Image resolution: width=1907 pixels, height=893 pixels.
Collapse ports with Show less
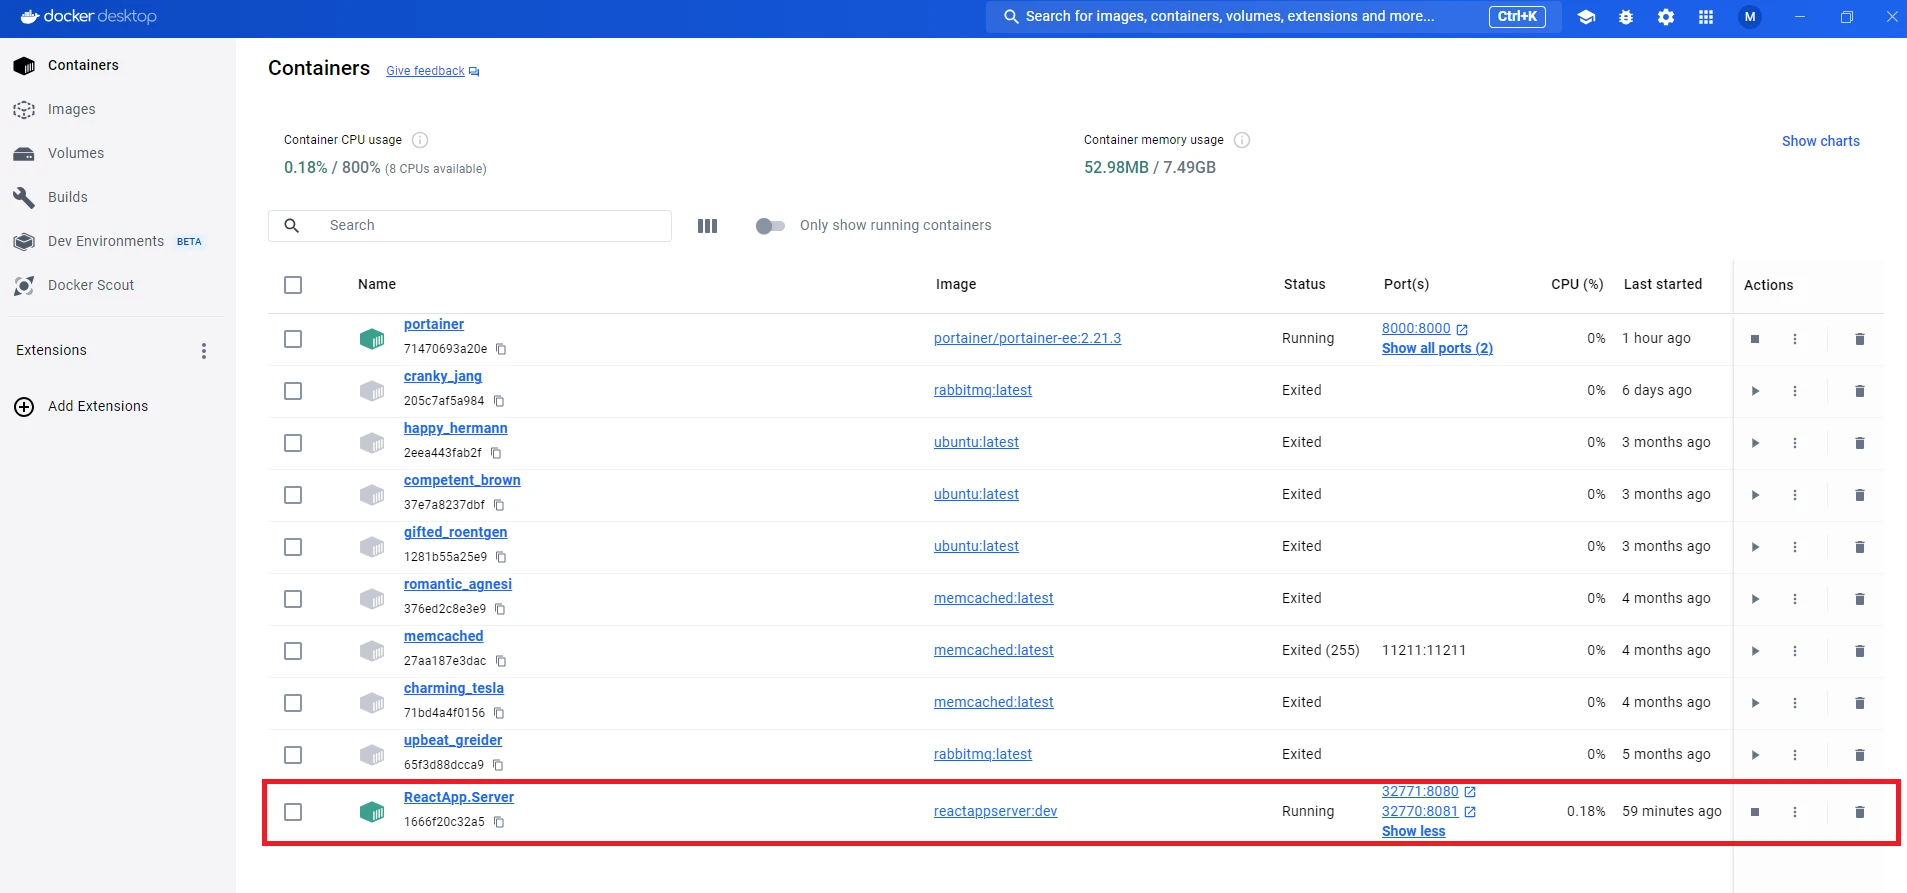tap(1413, 831)
